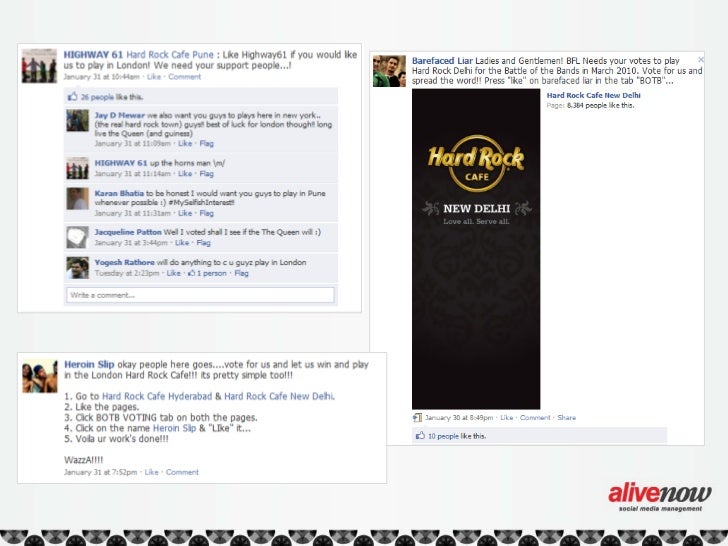Click the January 30 at 8:49pm timestamp

[459, 418]
